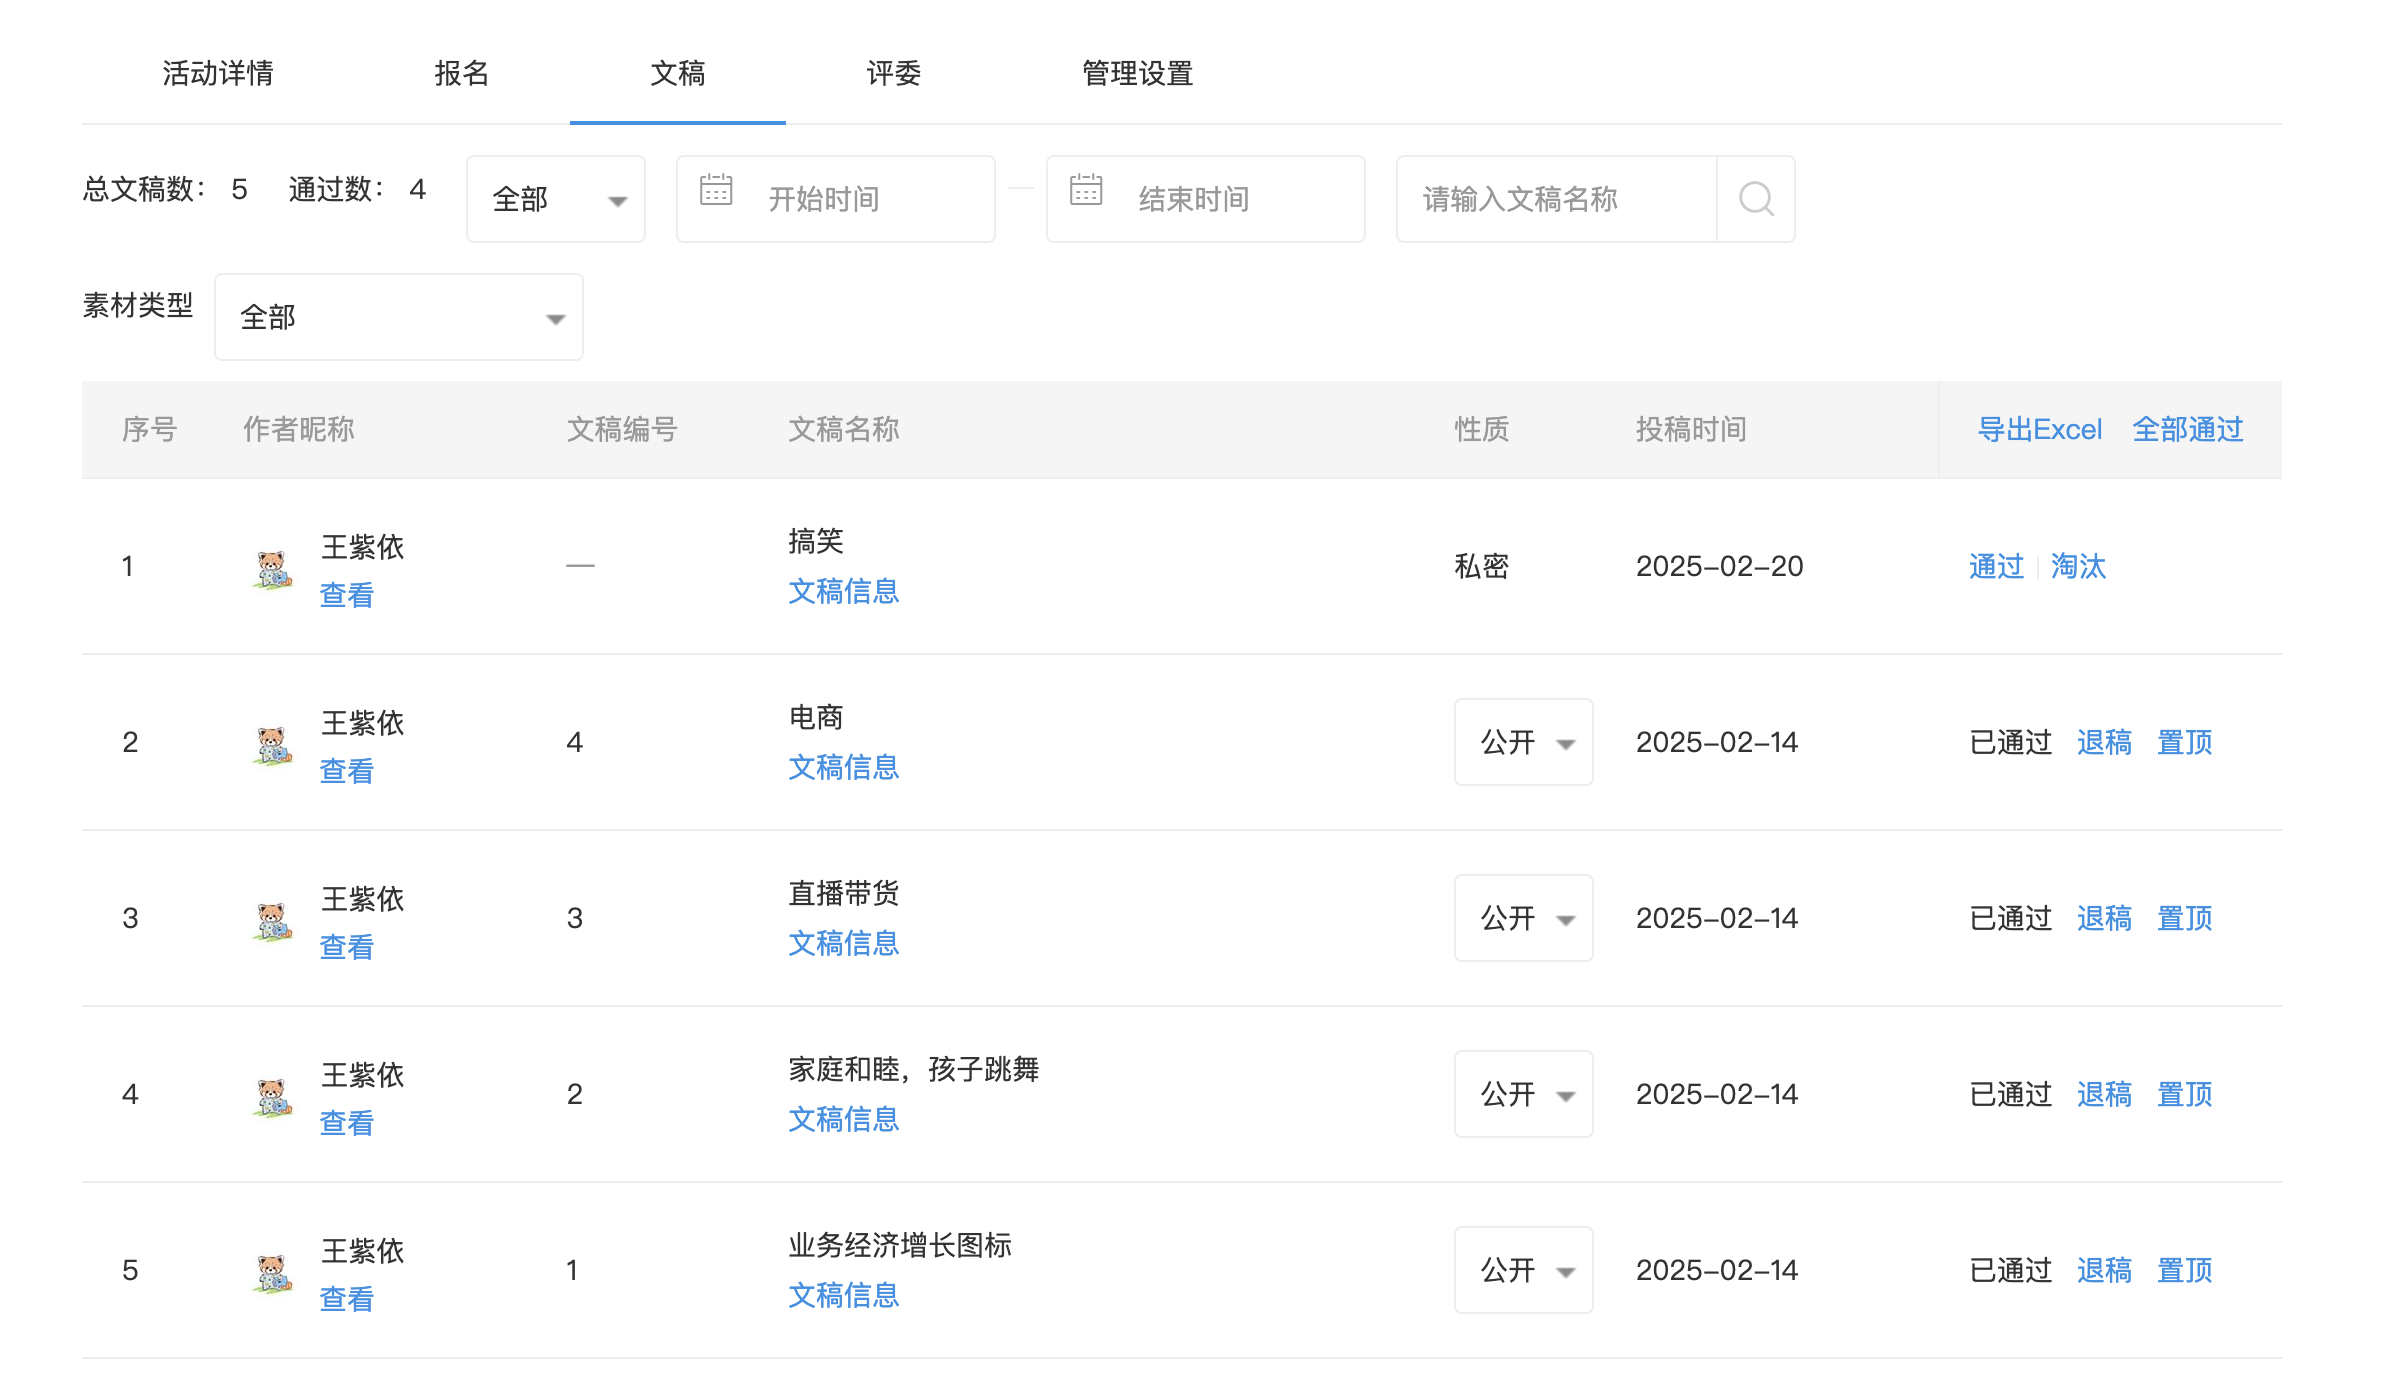This screenshot has width=2390, height=1380.
Task: Open 公开 dropdown for 业务经济增长图标 row
Action: (x=1523, y=1270)
